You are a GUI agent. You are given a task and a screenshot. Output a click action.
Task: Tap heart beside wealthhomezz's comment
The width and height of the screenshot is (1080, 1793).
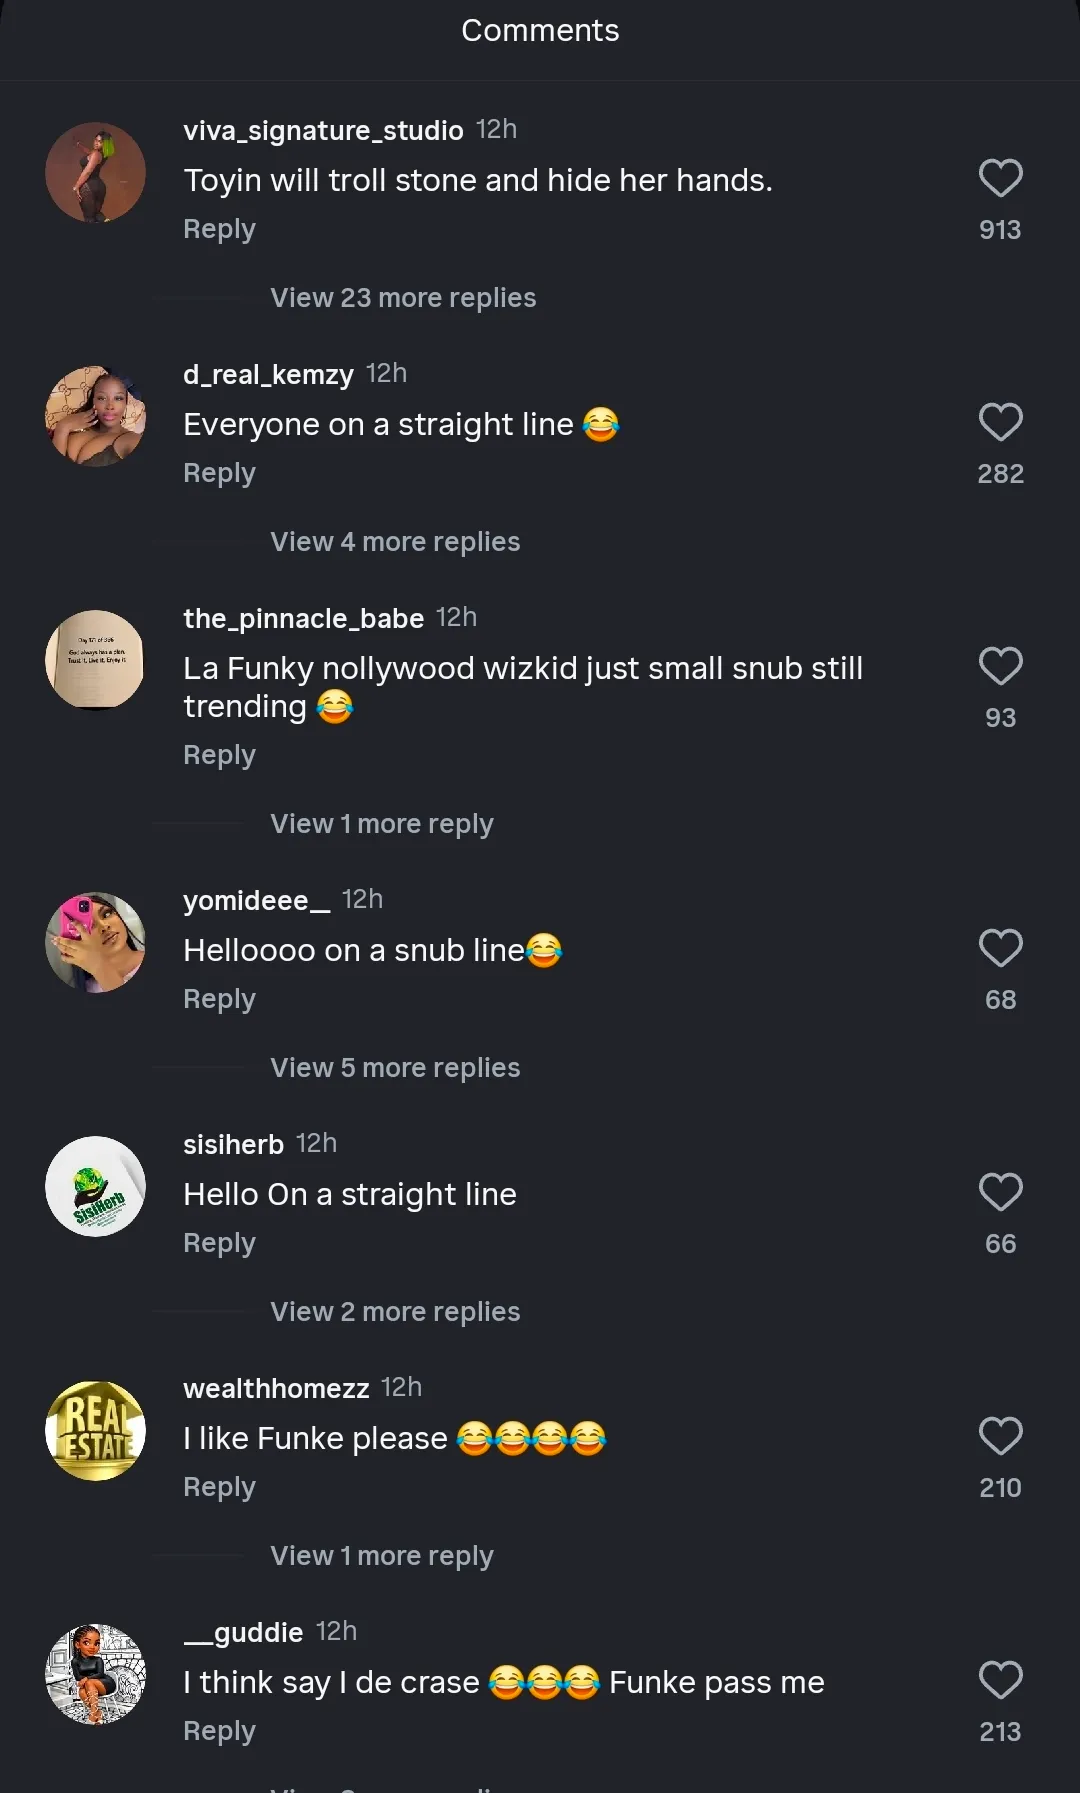click(1000, 1437)
